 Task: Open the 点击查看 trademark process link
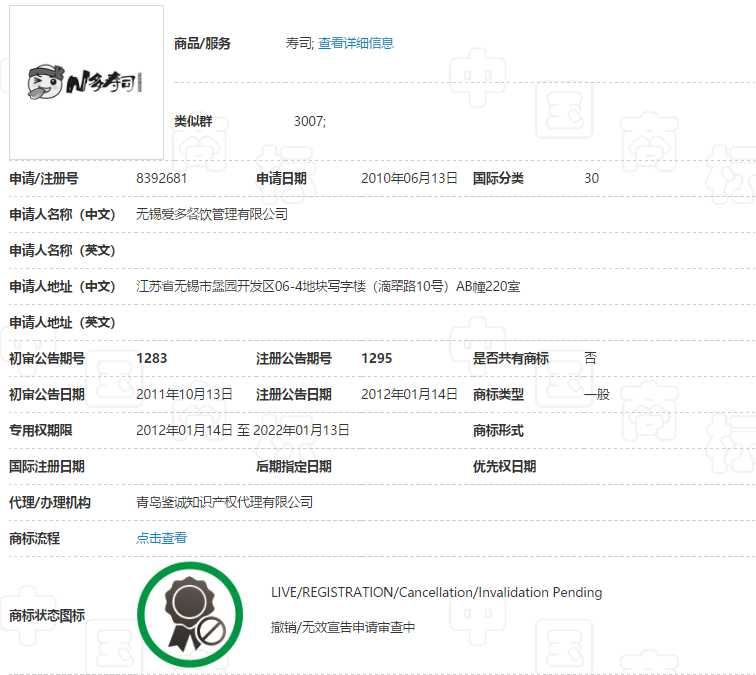(x=161, y=538)
